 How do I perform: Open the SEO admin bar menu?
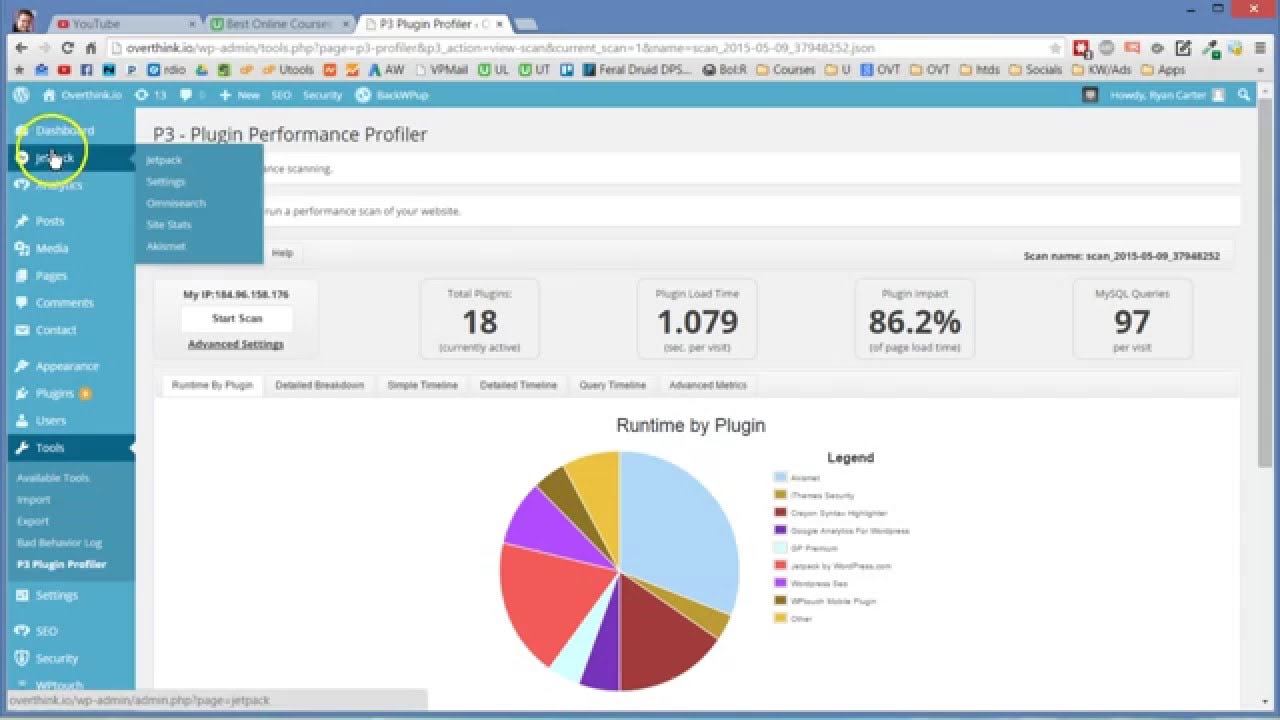tap(281, 95)
